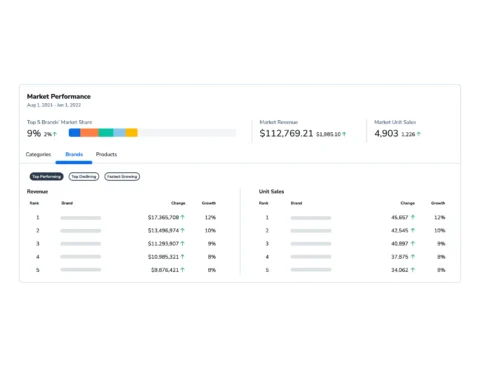This screenshot has width=480, height=367.
Task: Enable the Fastest Growing filter pill
Action: 122,176
